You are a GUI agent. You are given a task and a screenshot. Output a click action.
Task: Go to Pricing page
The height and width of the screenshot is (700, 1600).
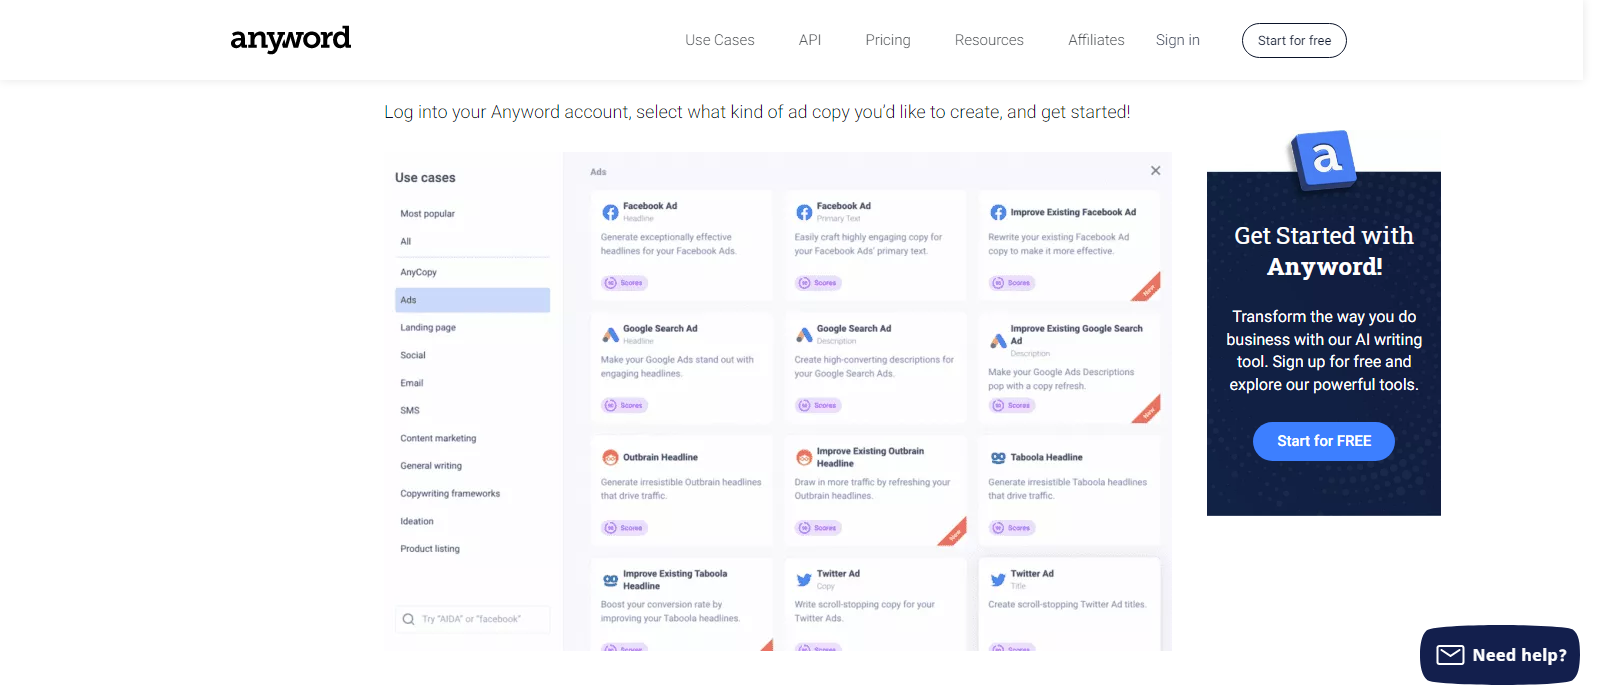(888, 40)
